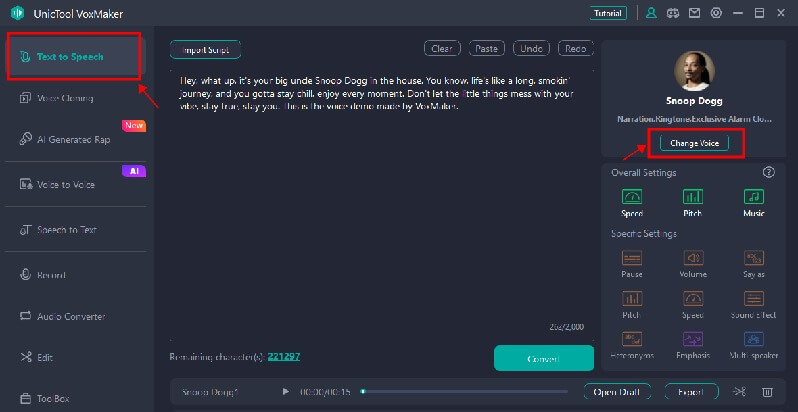Viewport: 798px width, 412px height.
Task: Click the audio playback progress bar
Action: point(464,392)
